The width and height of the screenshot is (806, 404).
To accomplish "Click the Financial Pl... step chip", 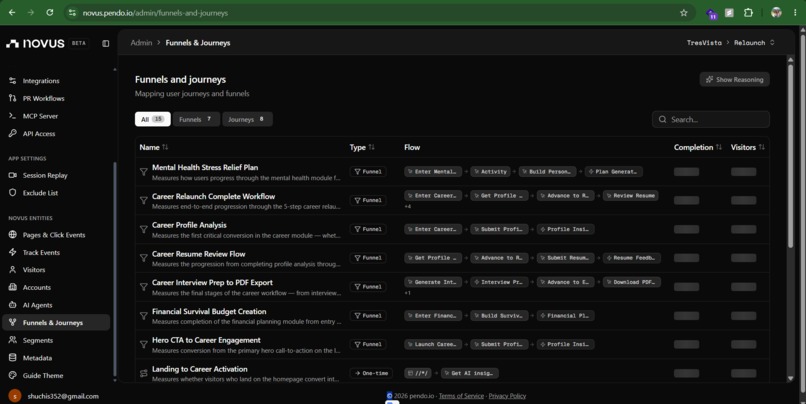I will click(x=565, y=316).
